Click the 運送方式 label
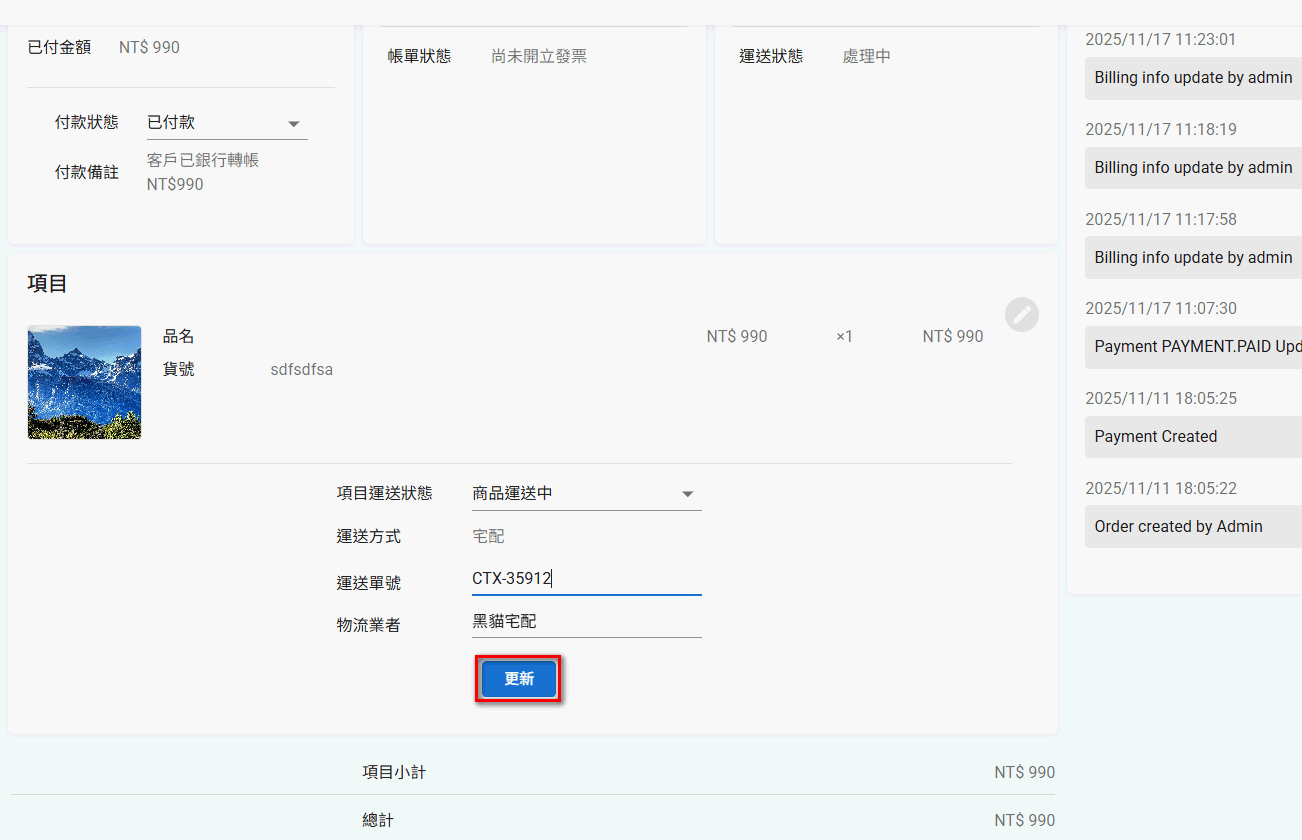1302x840 pixels. pyautogui.click(x=369, y=537)
